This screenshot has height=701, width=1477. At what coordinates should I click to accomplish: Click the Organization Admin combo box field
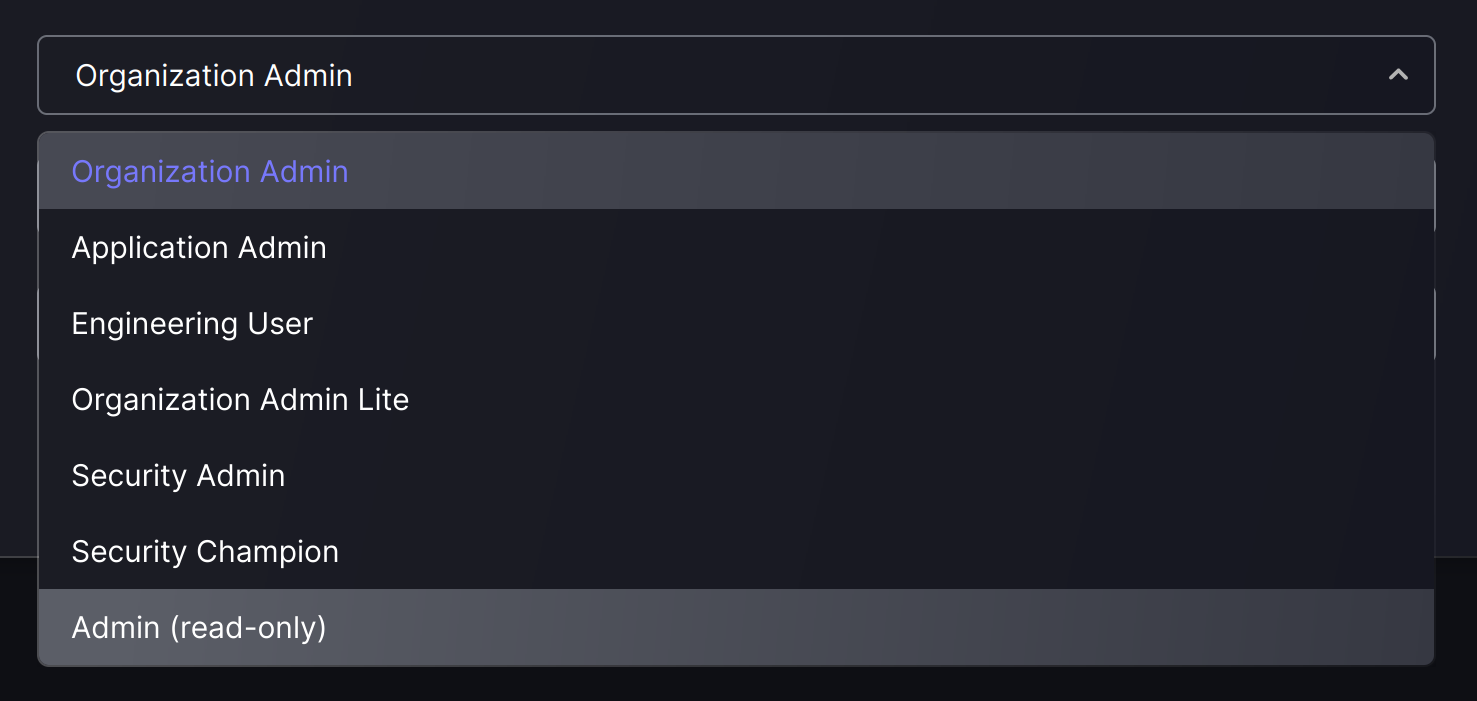(736, 75)
